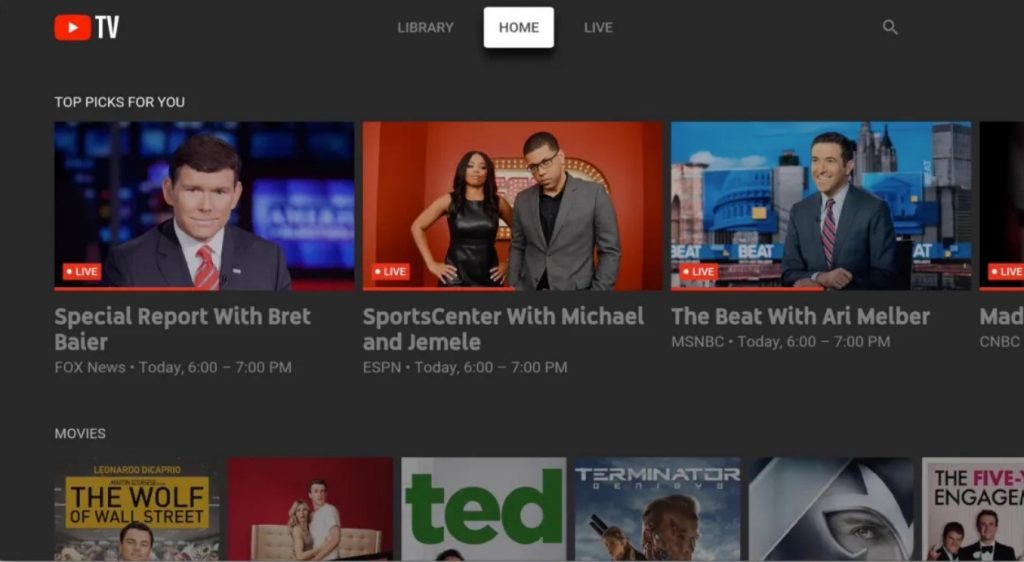Open the ted movie poster
Screen dimensions: 1024x562
coord(484,509)
